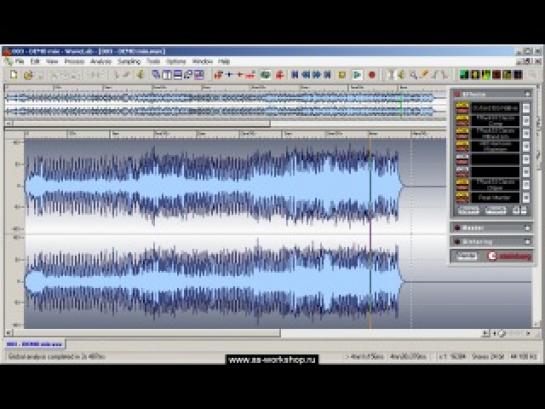This screenshot has width=545, height=409.
Task: Open the Options menu
Action: (x=176, y=62)
